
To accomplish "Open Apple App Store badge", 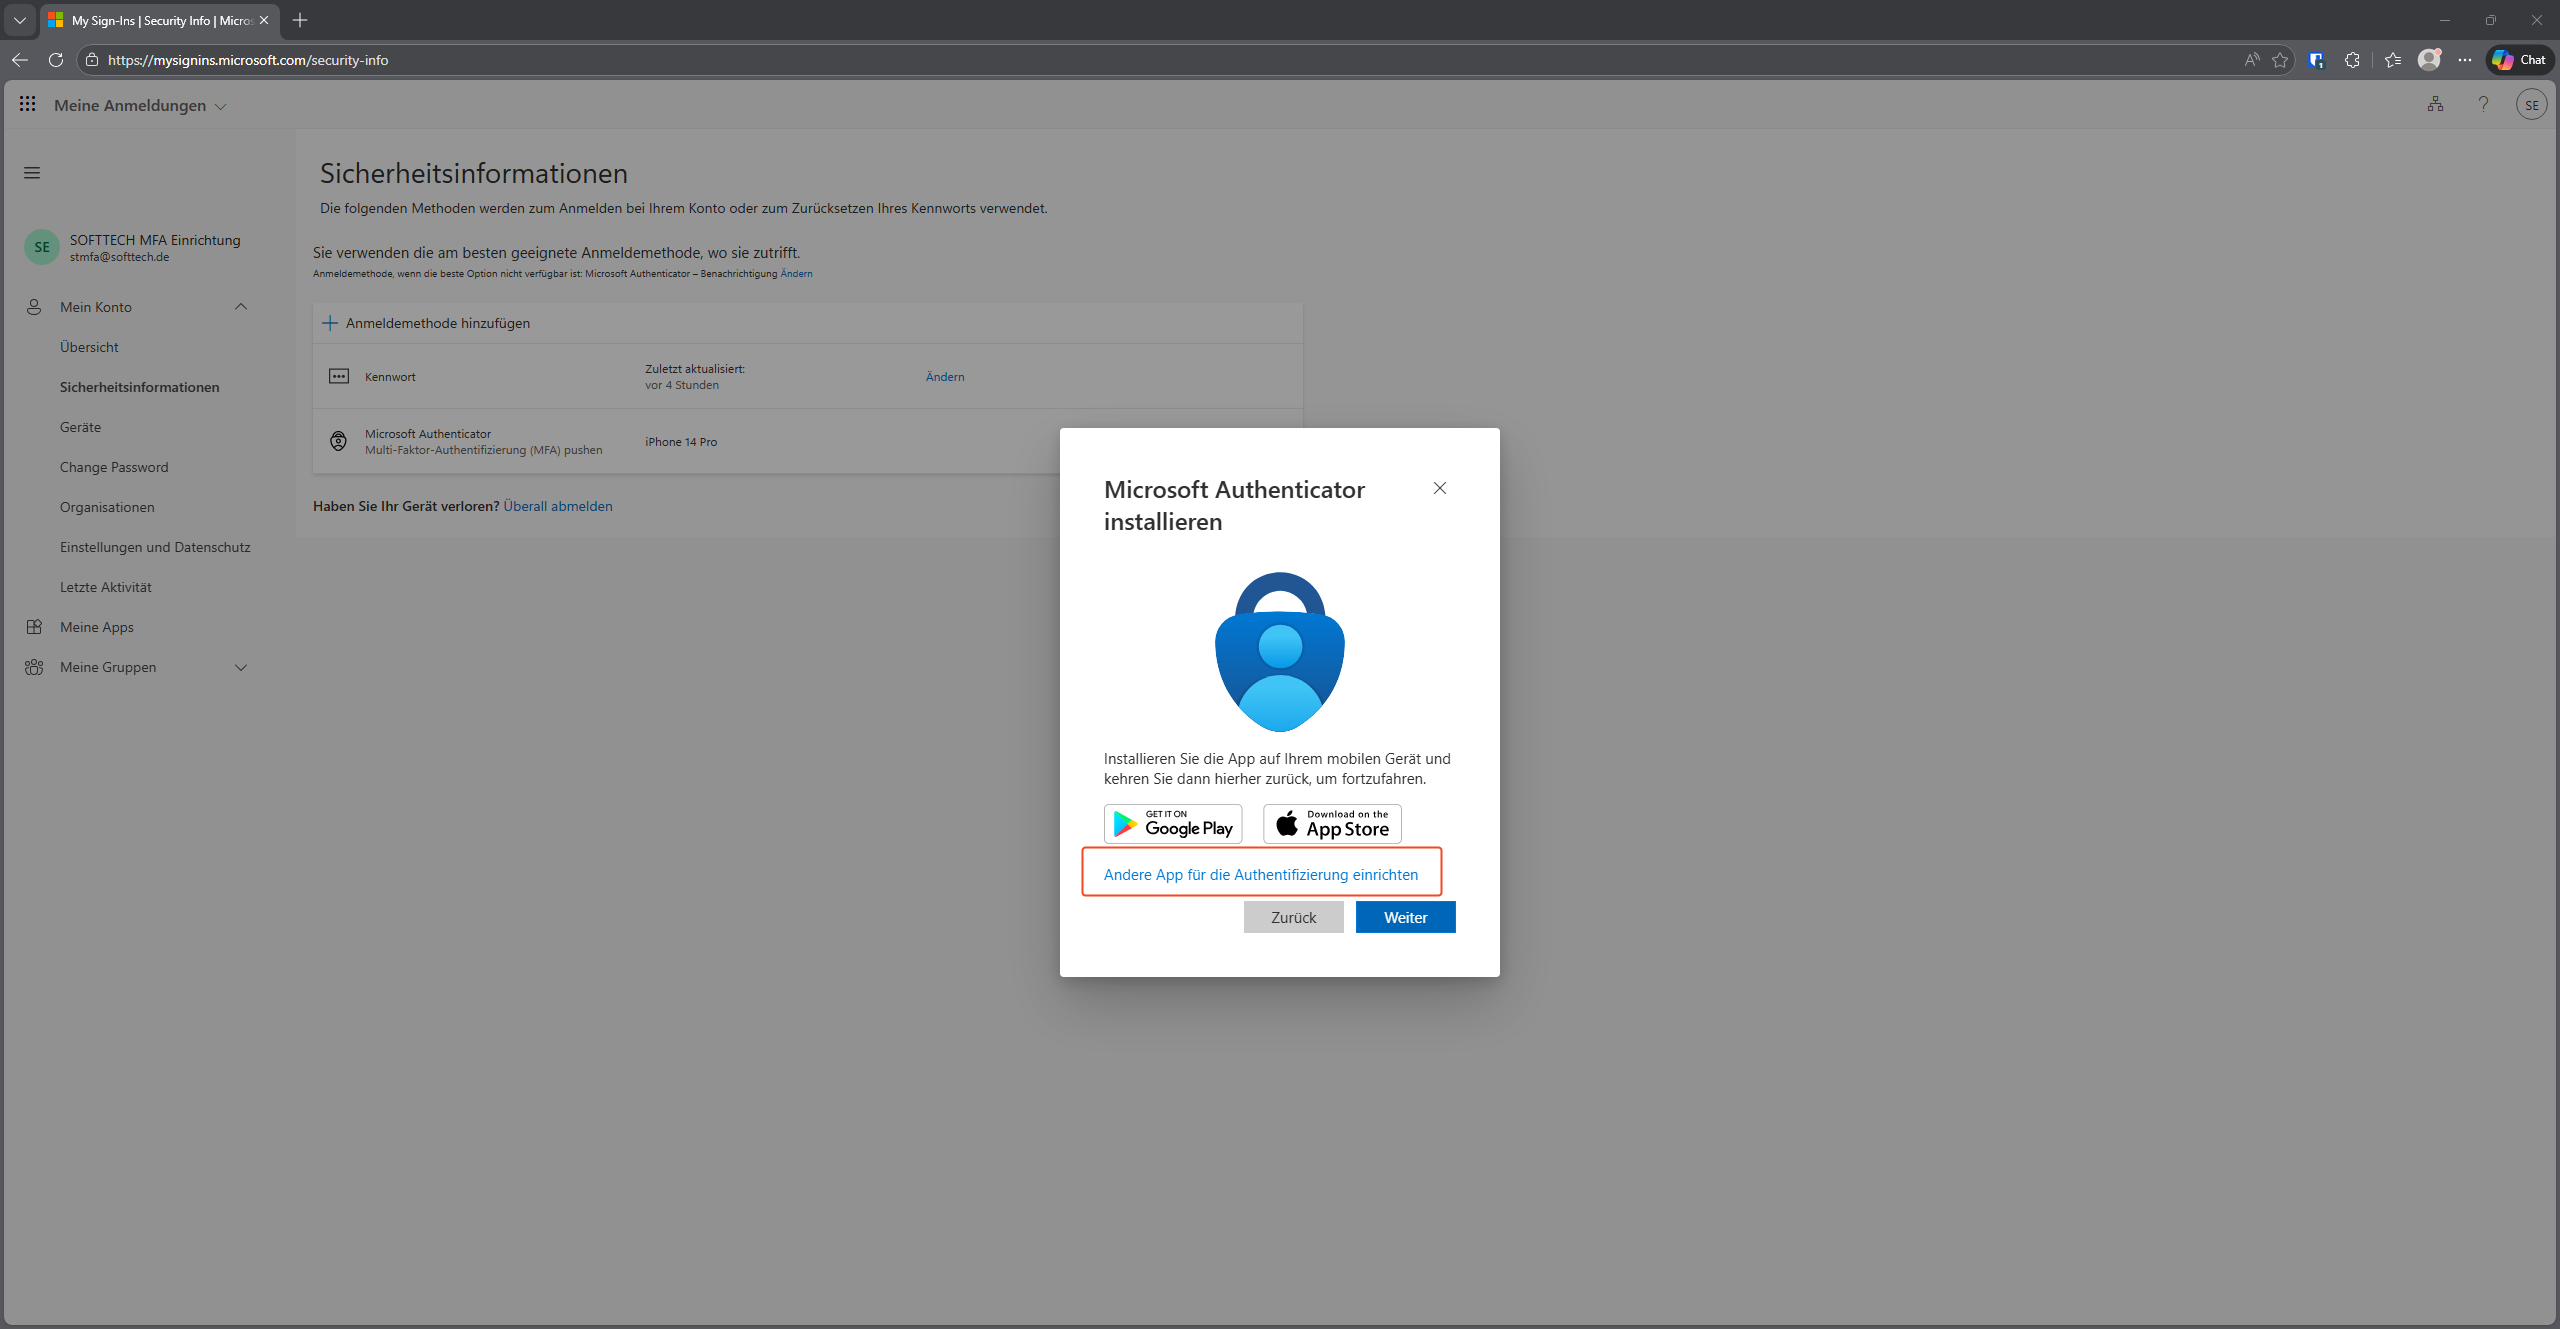I will [1332, 824].
